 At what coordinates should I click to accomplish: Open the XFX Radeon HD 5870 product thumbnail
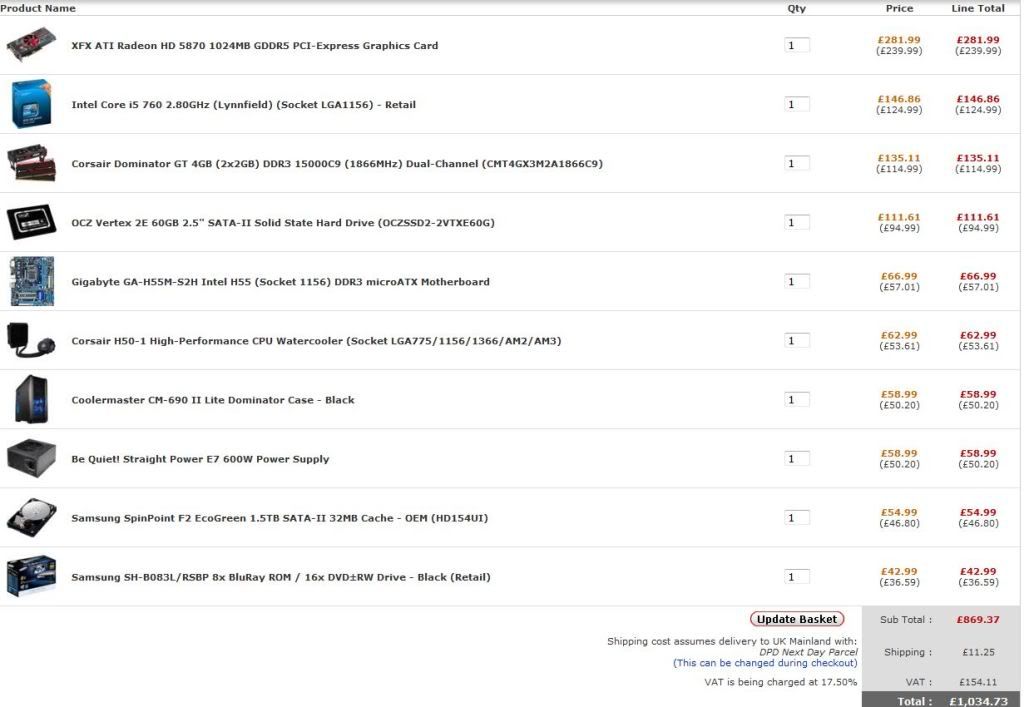click(31, 44)
